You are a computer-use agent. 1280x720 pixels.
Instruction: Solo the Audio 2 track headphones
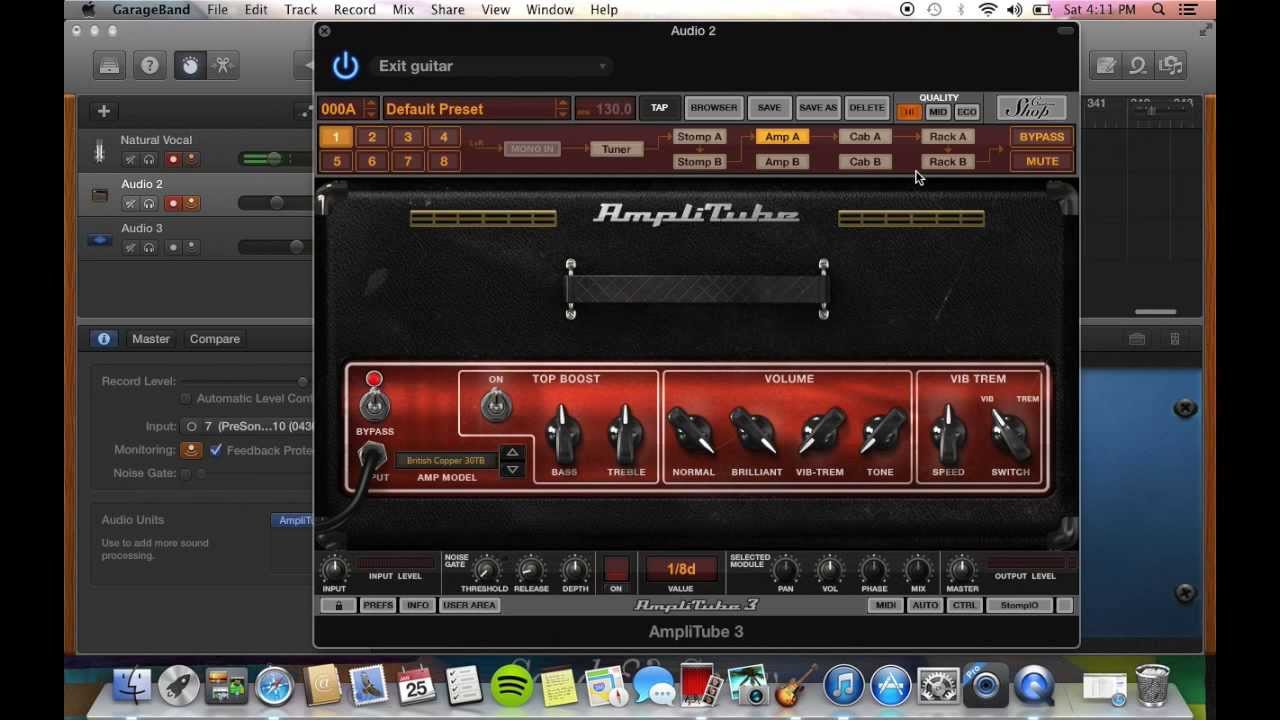[x=149, y=204]
